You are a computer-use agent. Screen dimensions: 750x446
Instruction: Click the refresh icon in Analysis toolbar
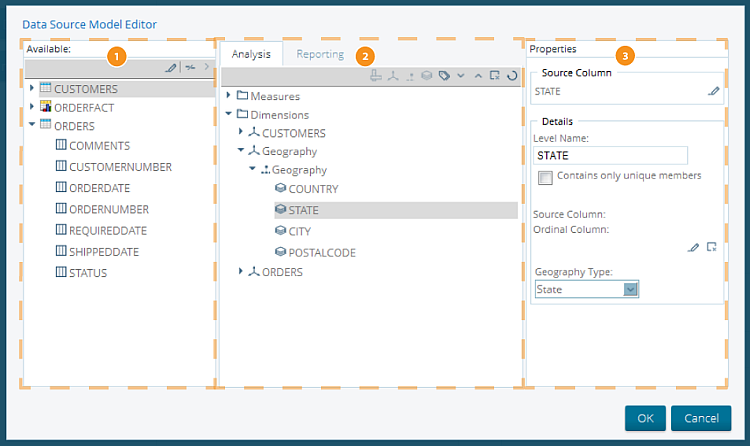pos(512,76)
